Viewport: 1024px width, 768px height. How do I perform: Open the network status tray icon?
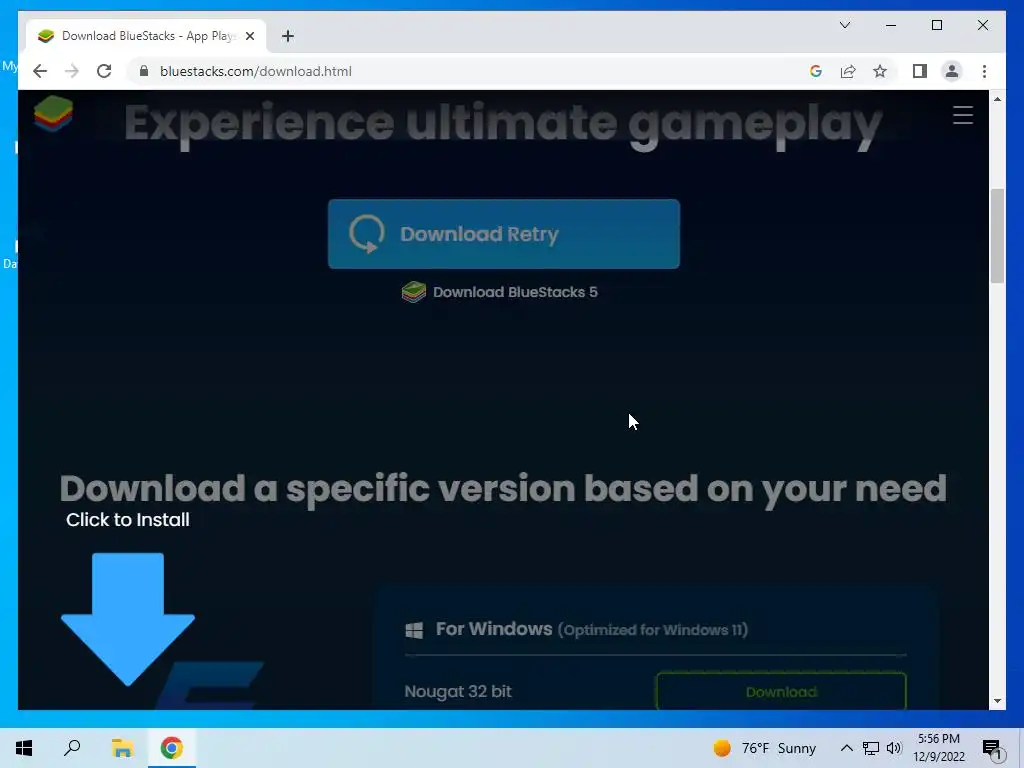[x=871, y=748]
